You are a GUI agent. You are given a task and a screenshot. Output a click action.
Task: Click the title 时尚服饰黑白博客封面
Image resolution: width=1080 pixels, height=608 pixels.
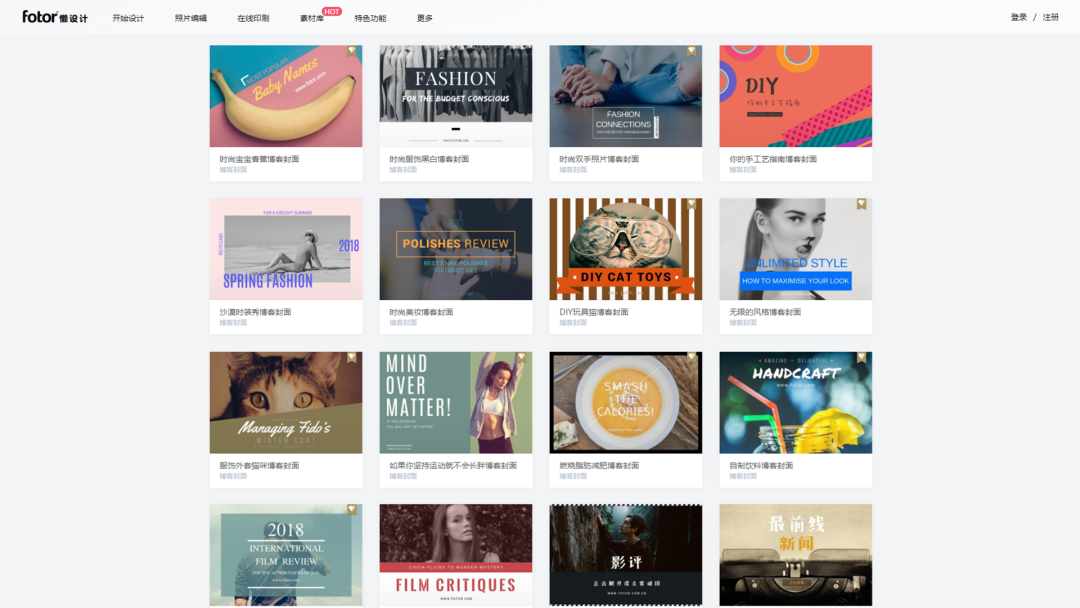(x=429, y=159)
